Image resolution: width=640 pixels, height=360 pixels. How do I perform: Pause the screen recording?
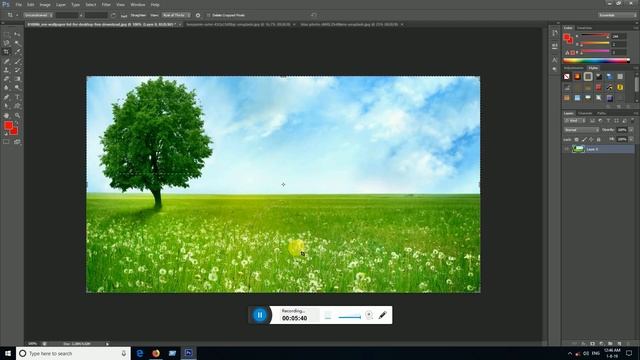(x=260, y=315)
